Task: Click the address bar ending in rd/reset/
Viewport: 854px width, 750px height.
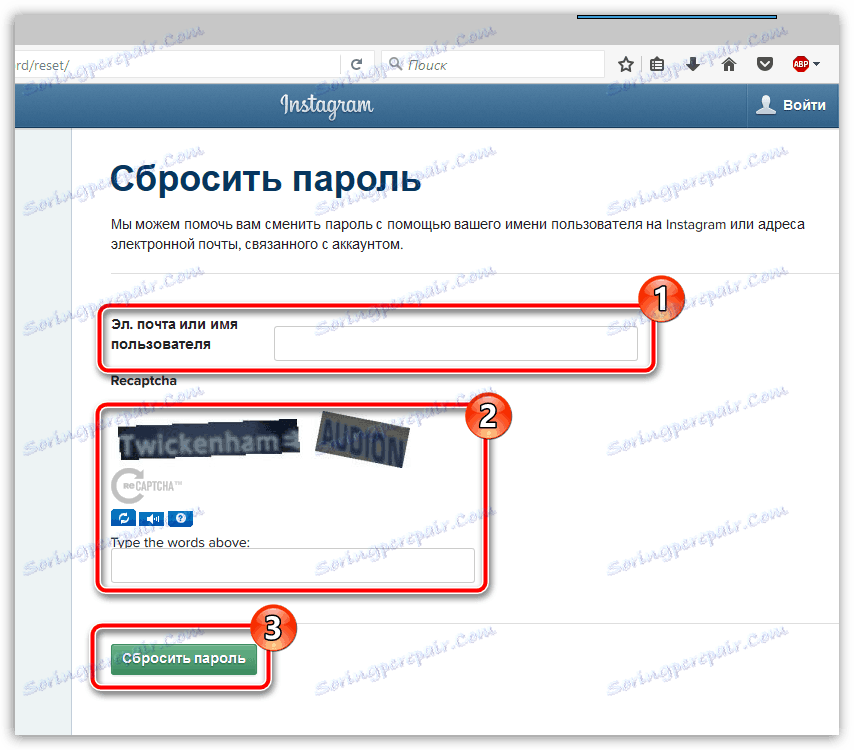Action: click(x=177, y=65)
